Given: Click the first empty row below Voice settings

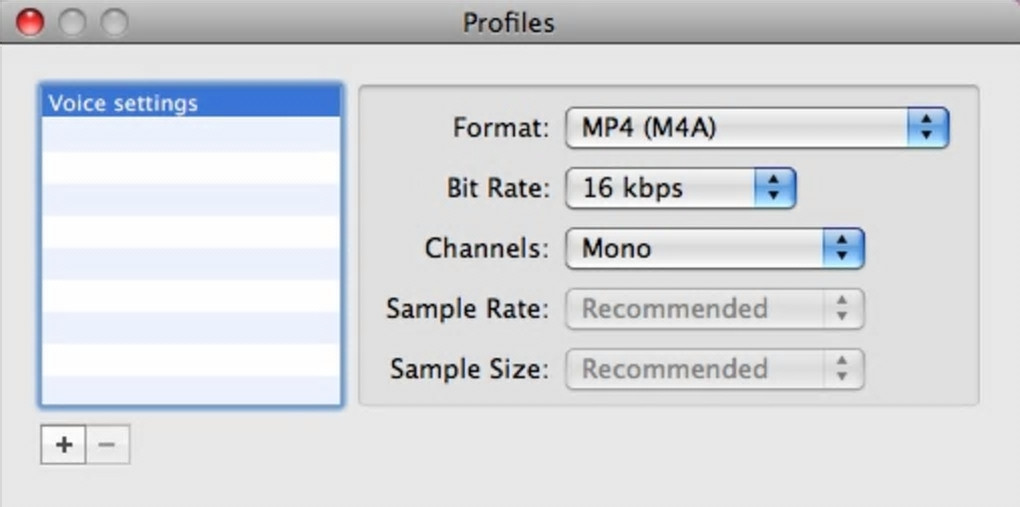Looking at the screenshot, I should click(190, 135).
